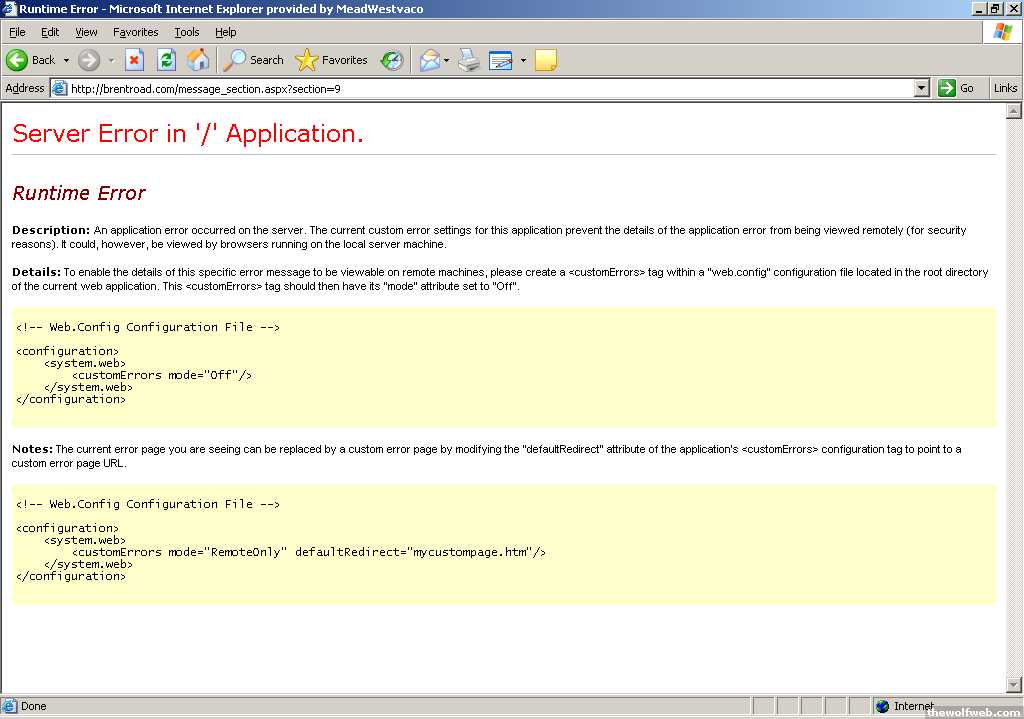
Task: Expand the Back button history dropdown
Action: tap(67, 60)
